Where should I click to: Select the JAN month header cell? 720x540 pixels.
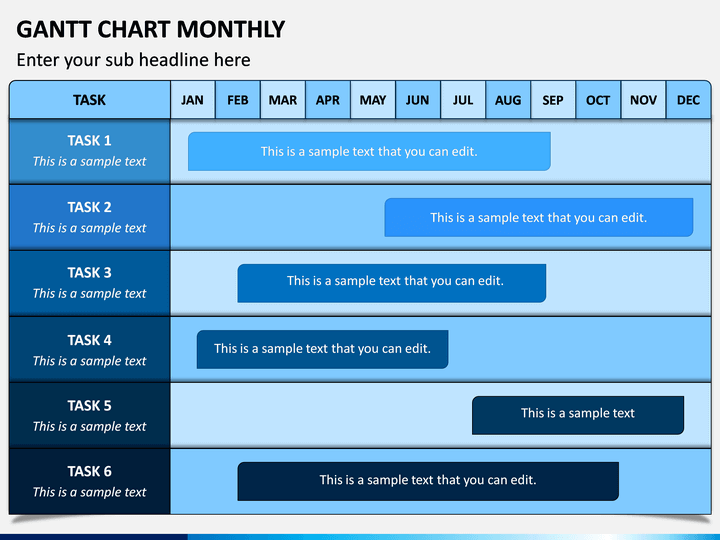[192, 100]
